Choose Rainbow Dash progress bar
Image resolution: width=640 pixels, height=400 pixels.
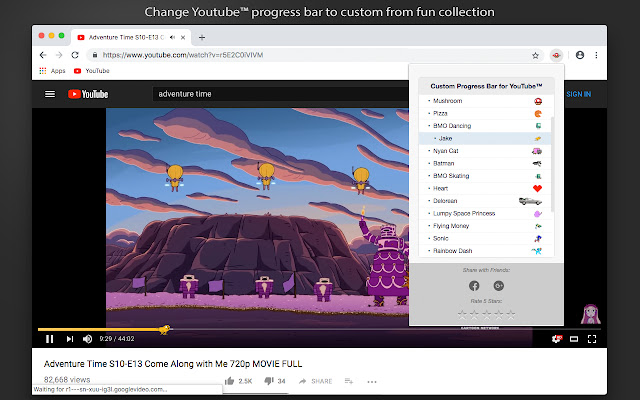click(x=485, y=251)
